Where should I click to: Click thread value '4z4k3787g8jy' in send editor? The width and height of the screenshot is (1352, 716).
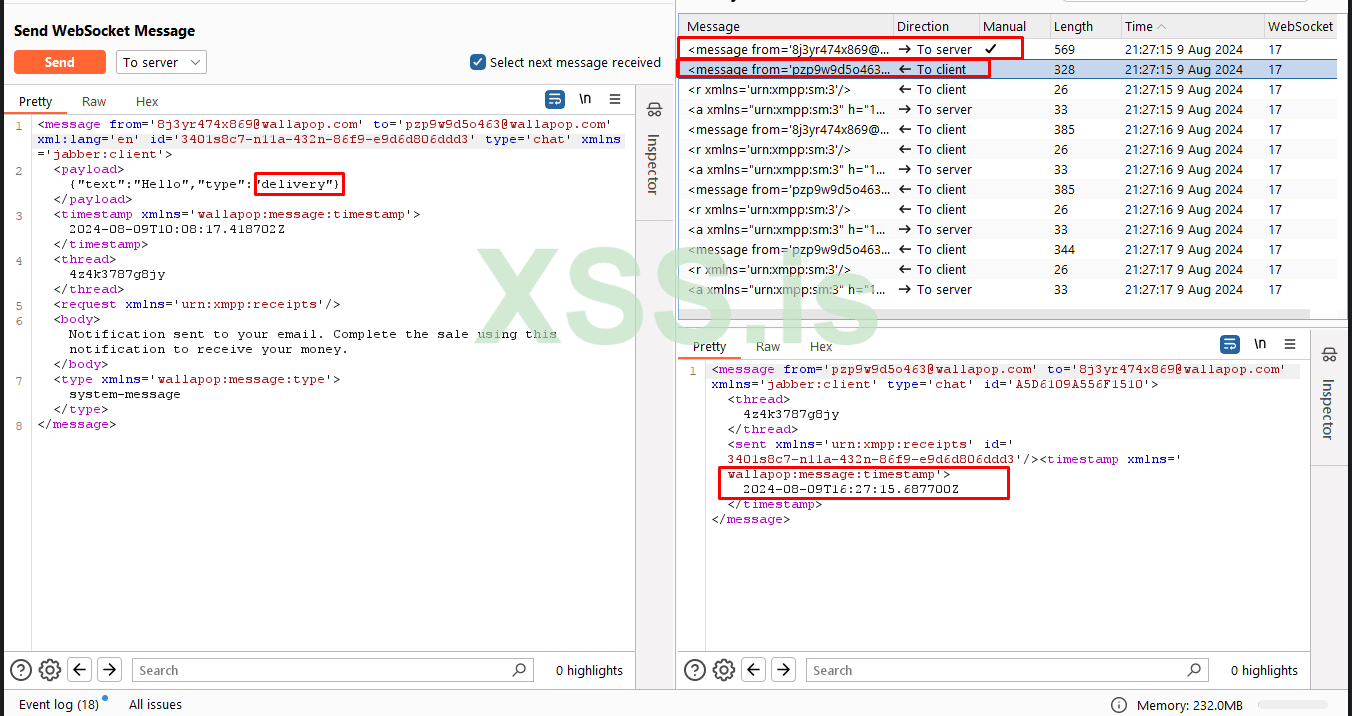click(116, 274)
